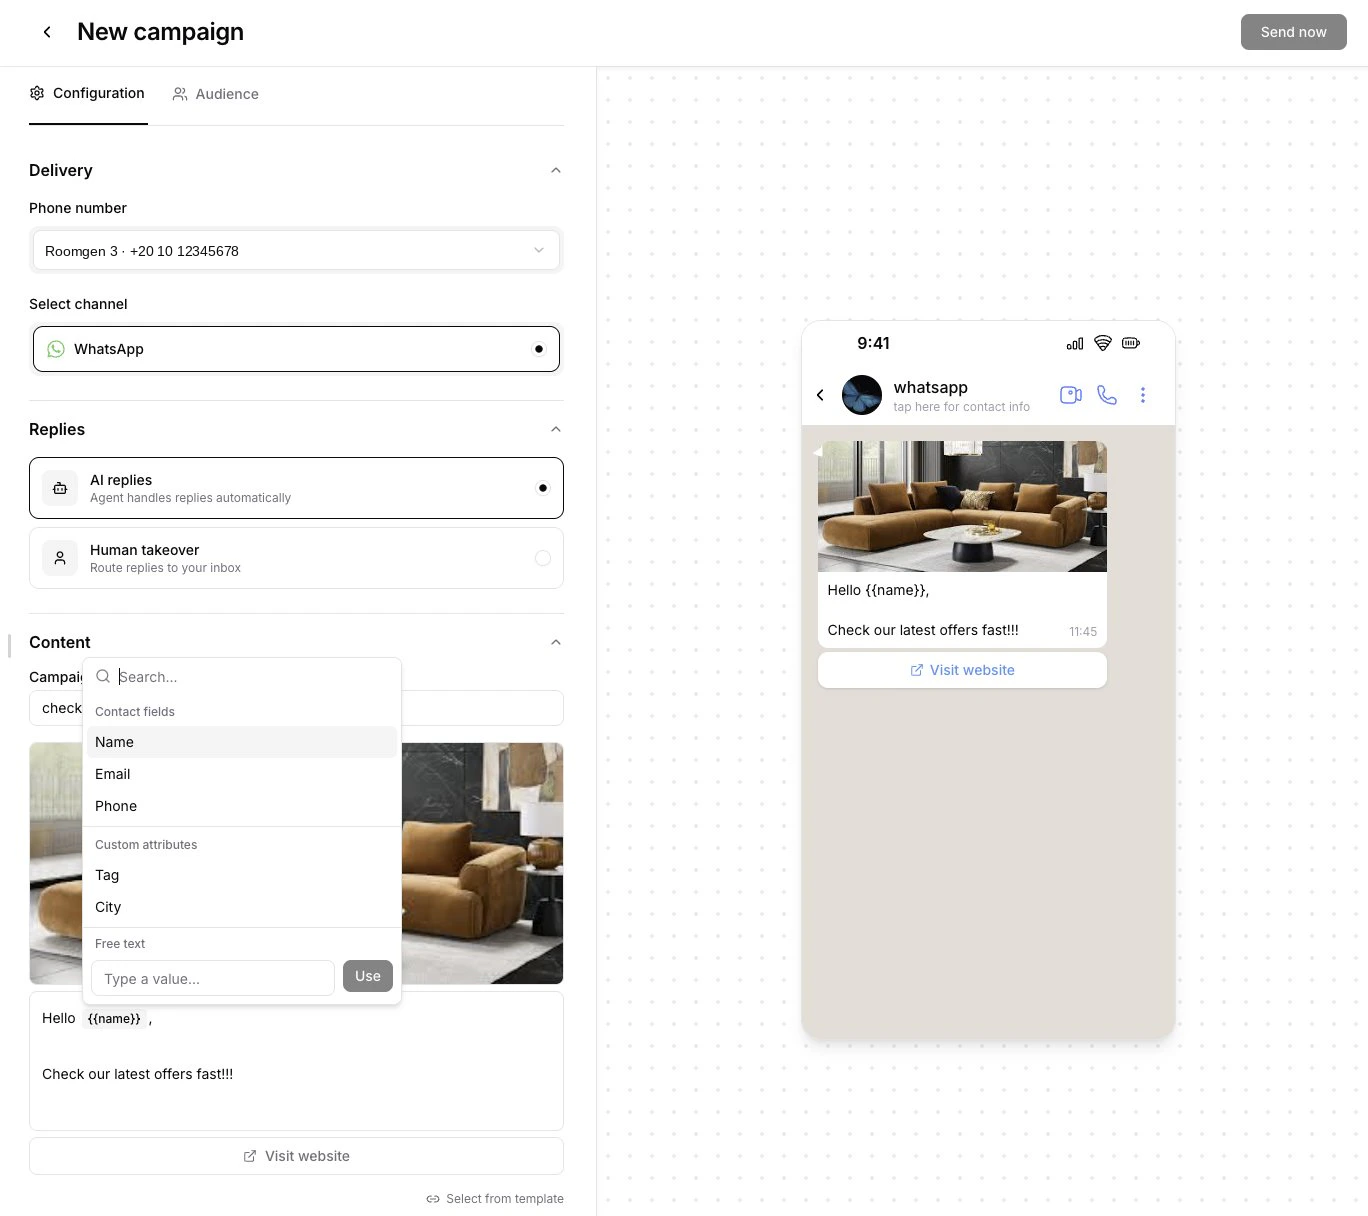Click the Contact fields heading text
Viewport: 1368px width, 1216px height.
coord(135,712)
